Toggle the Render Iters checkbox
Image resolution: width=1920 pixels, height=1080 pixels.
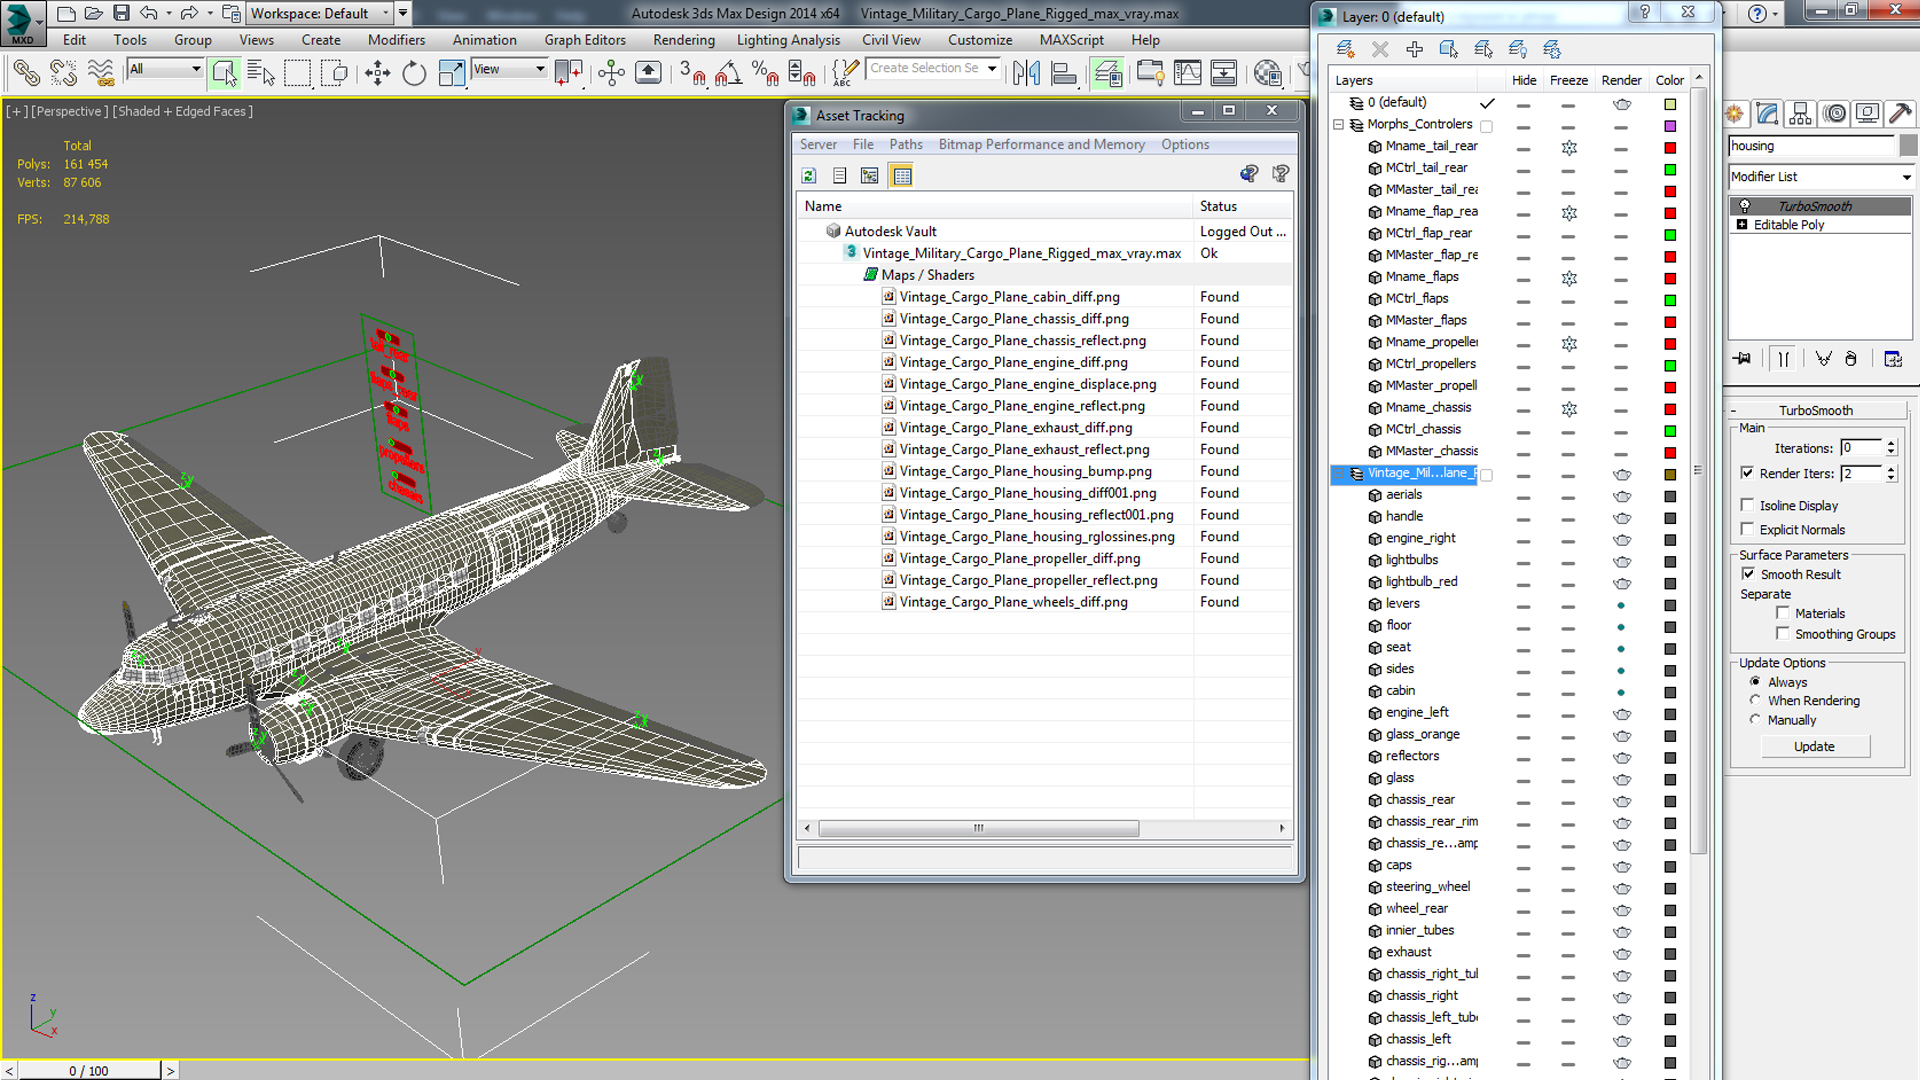point(1747,473)
